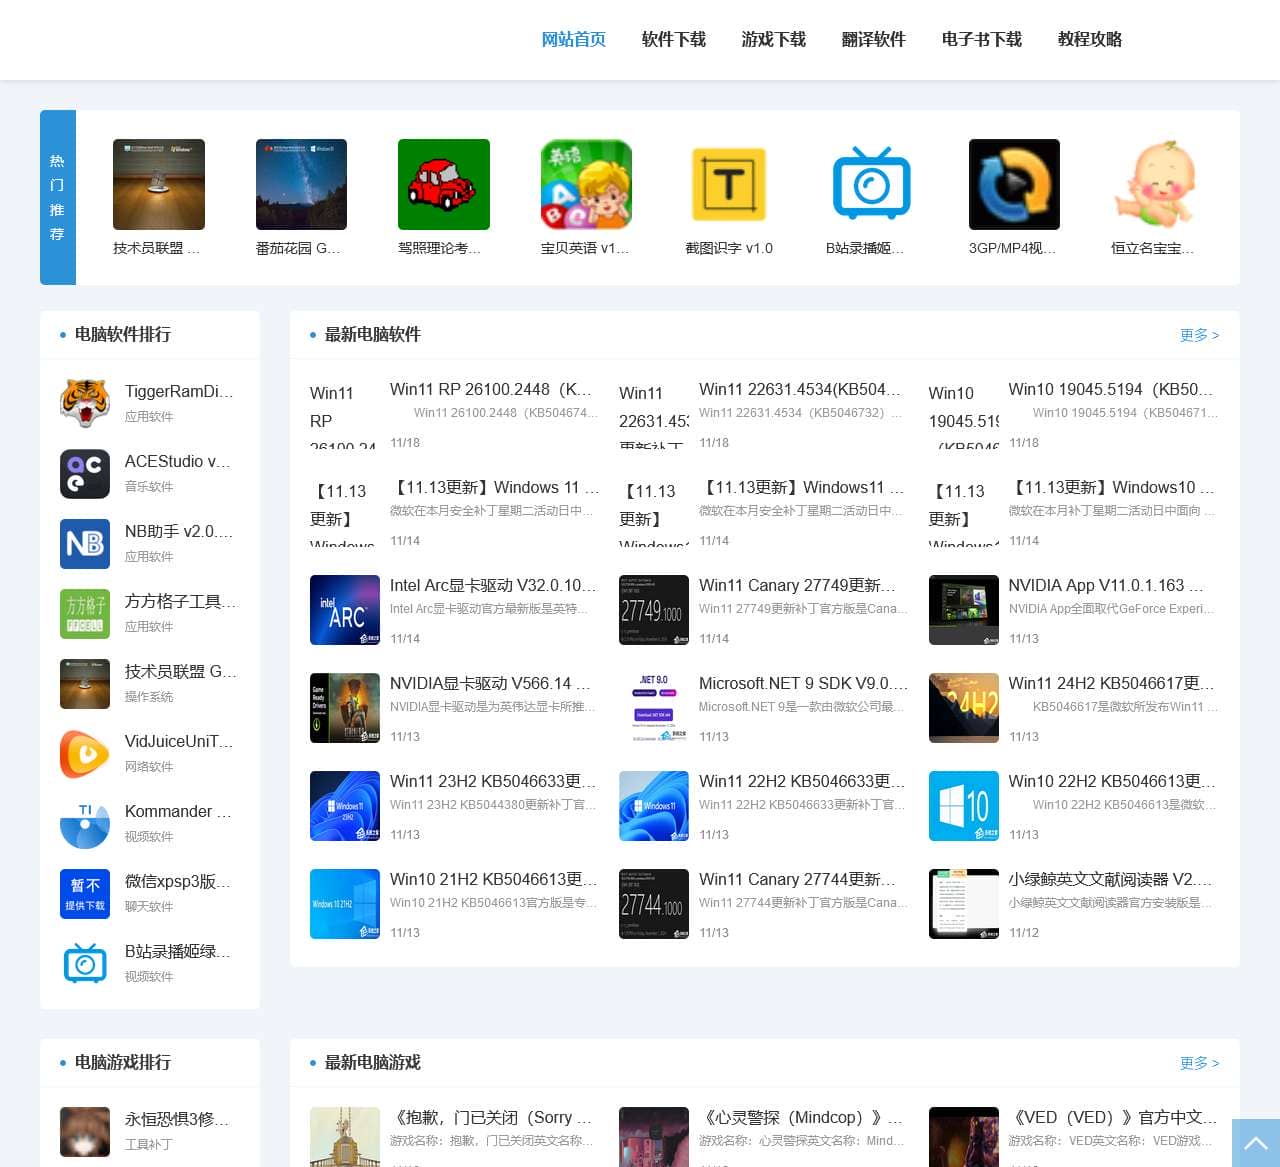Screen dimensions: 1280x1167
Task: Select 恒立名宝宝 baby icon
Action: (1156, 184)
